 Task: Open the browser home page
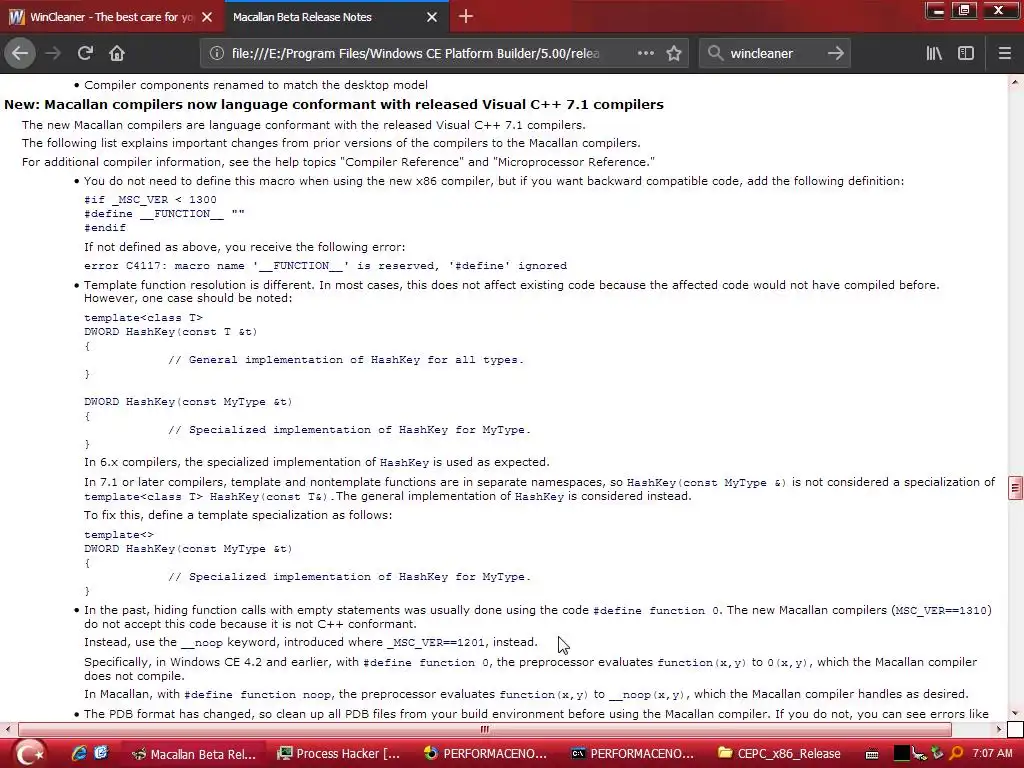click(117, 53)
